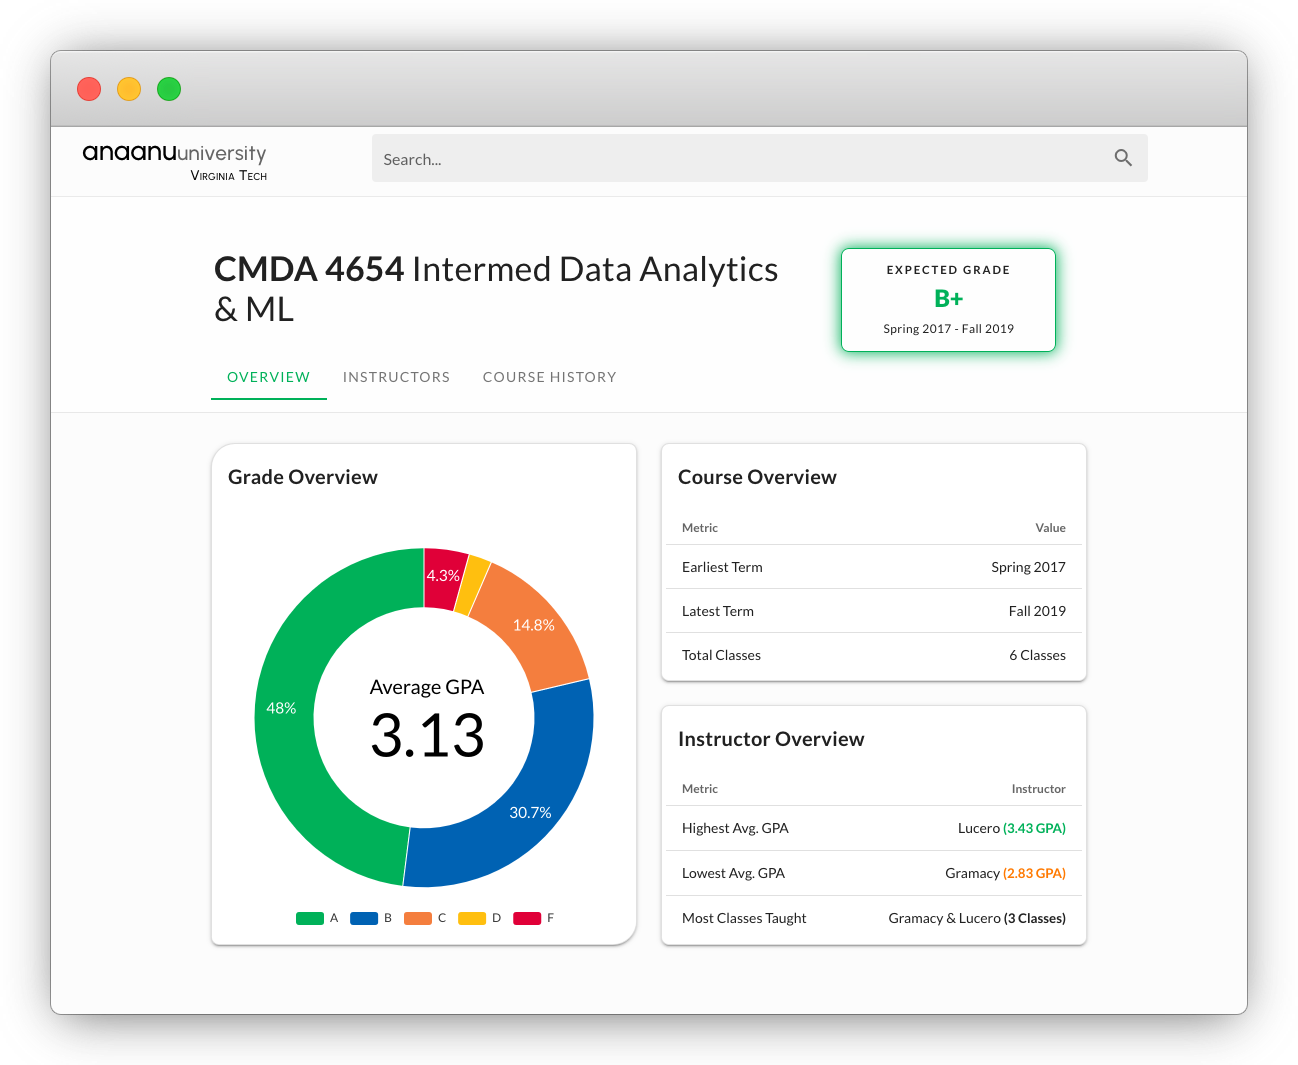
Task: Click the green maximize window button
Action: point(169,89)
